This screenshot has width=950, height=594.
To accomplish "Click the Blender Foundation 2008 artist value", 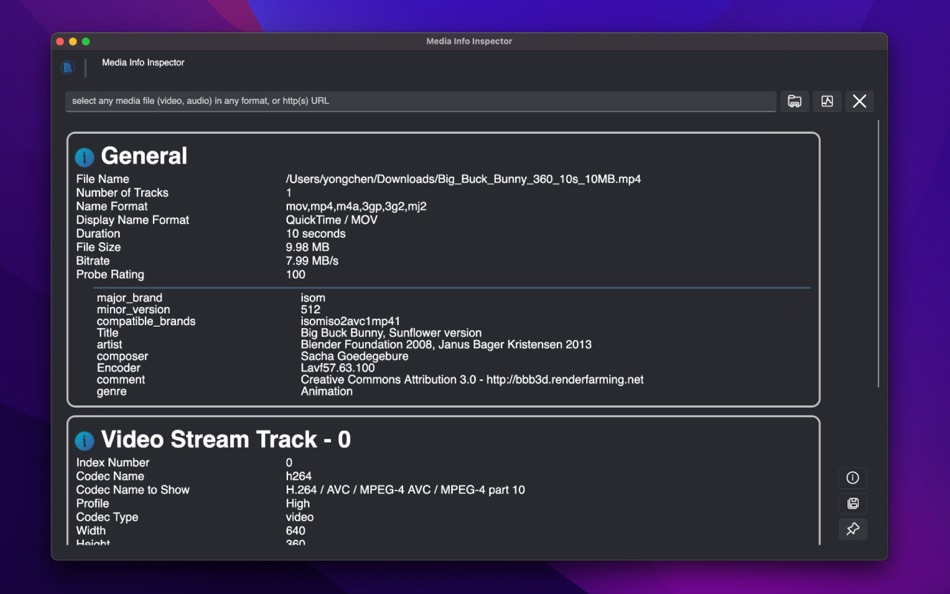I will coord(446,344).
